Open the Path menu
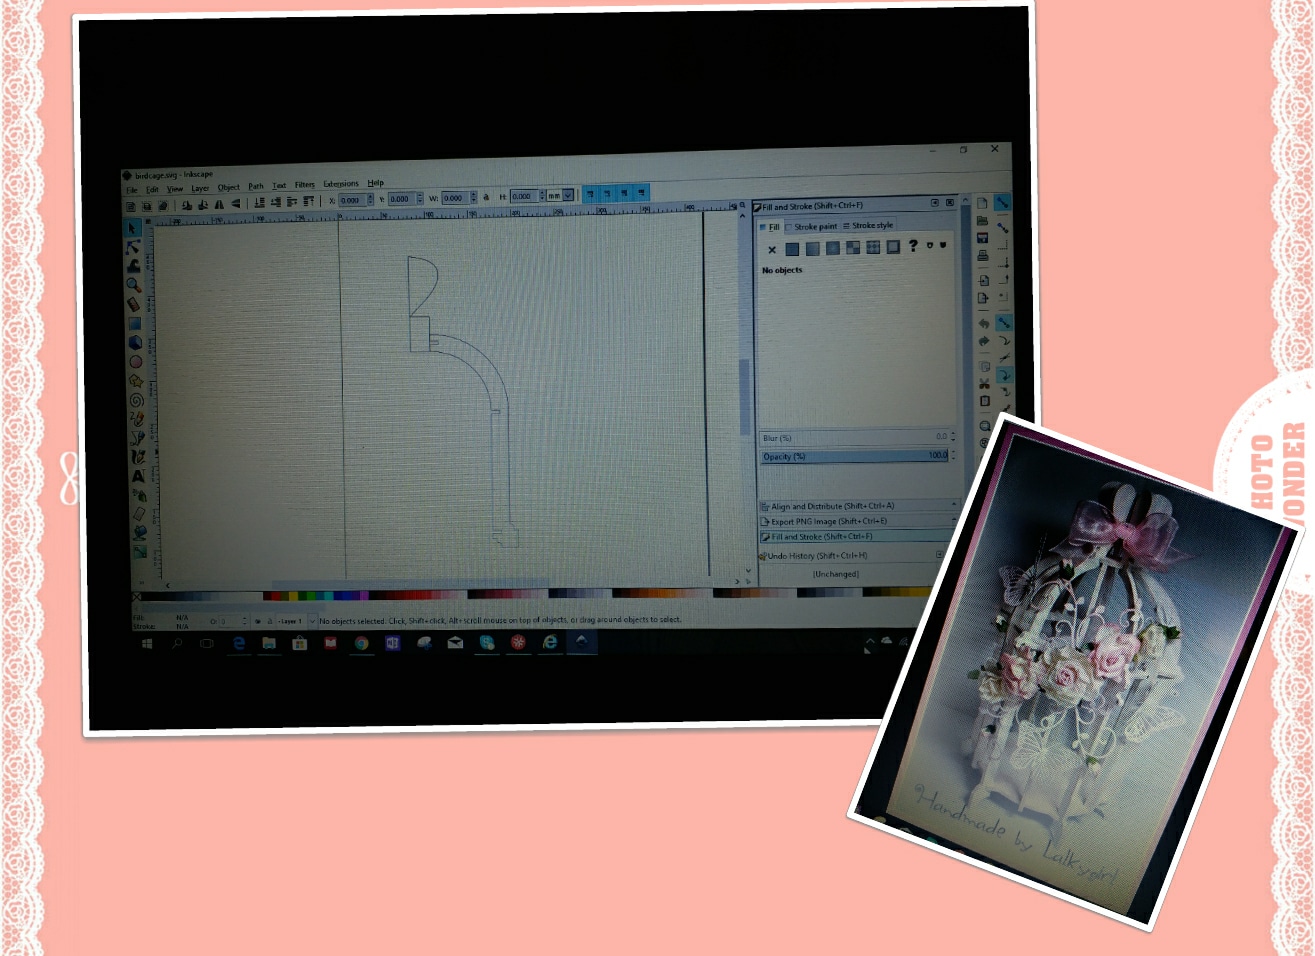The width and height of the screenshot is (1315, 956). point(256,186)
